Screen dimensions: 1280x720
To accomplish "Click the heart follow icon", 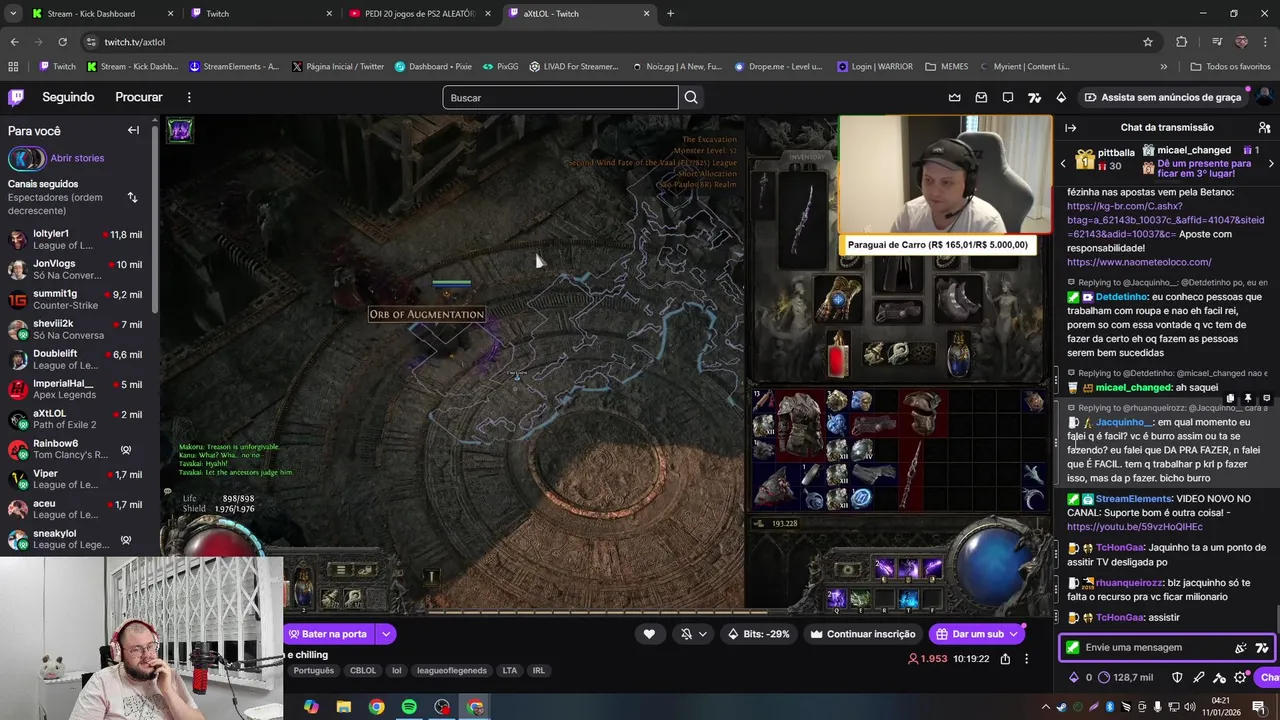I will coord(649,634).
